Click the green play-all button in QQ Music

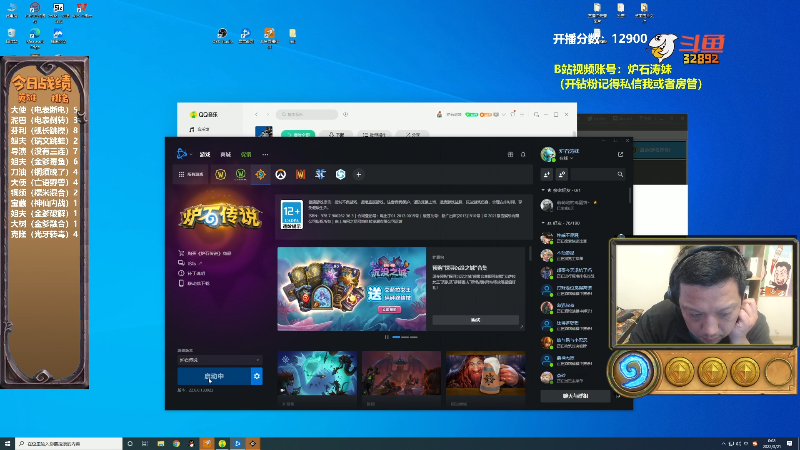pos(297,134)
